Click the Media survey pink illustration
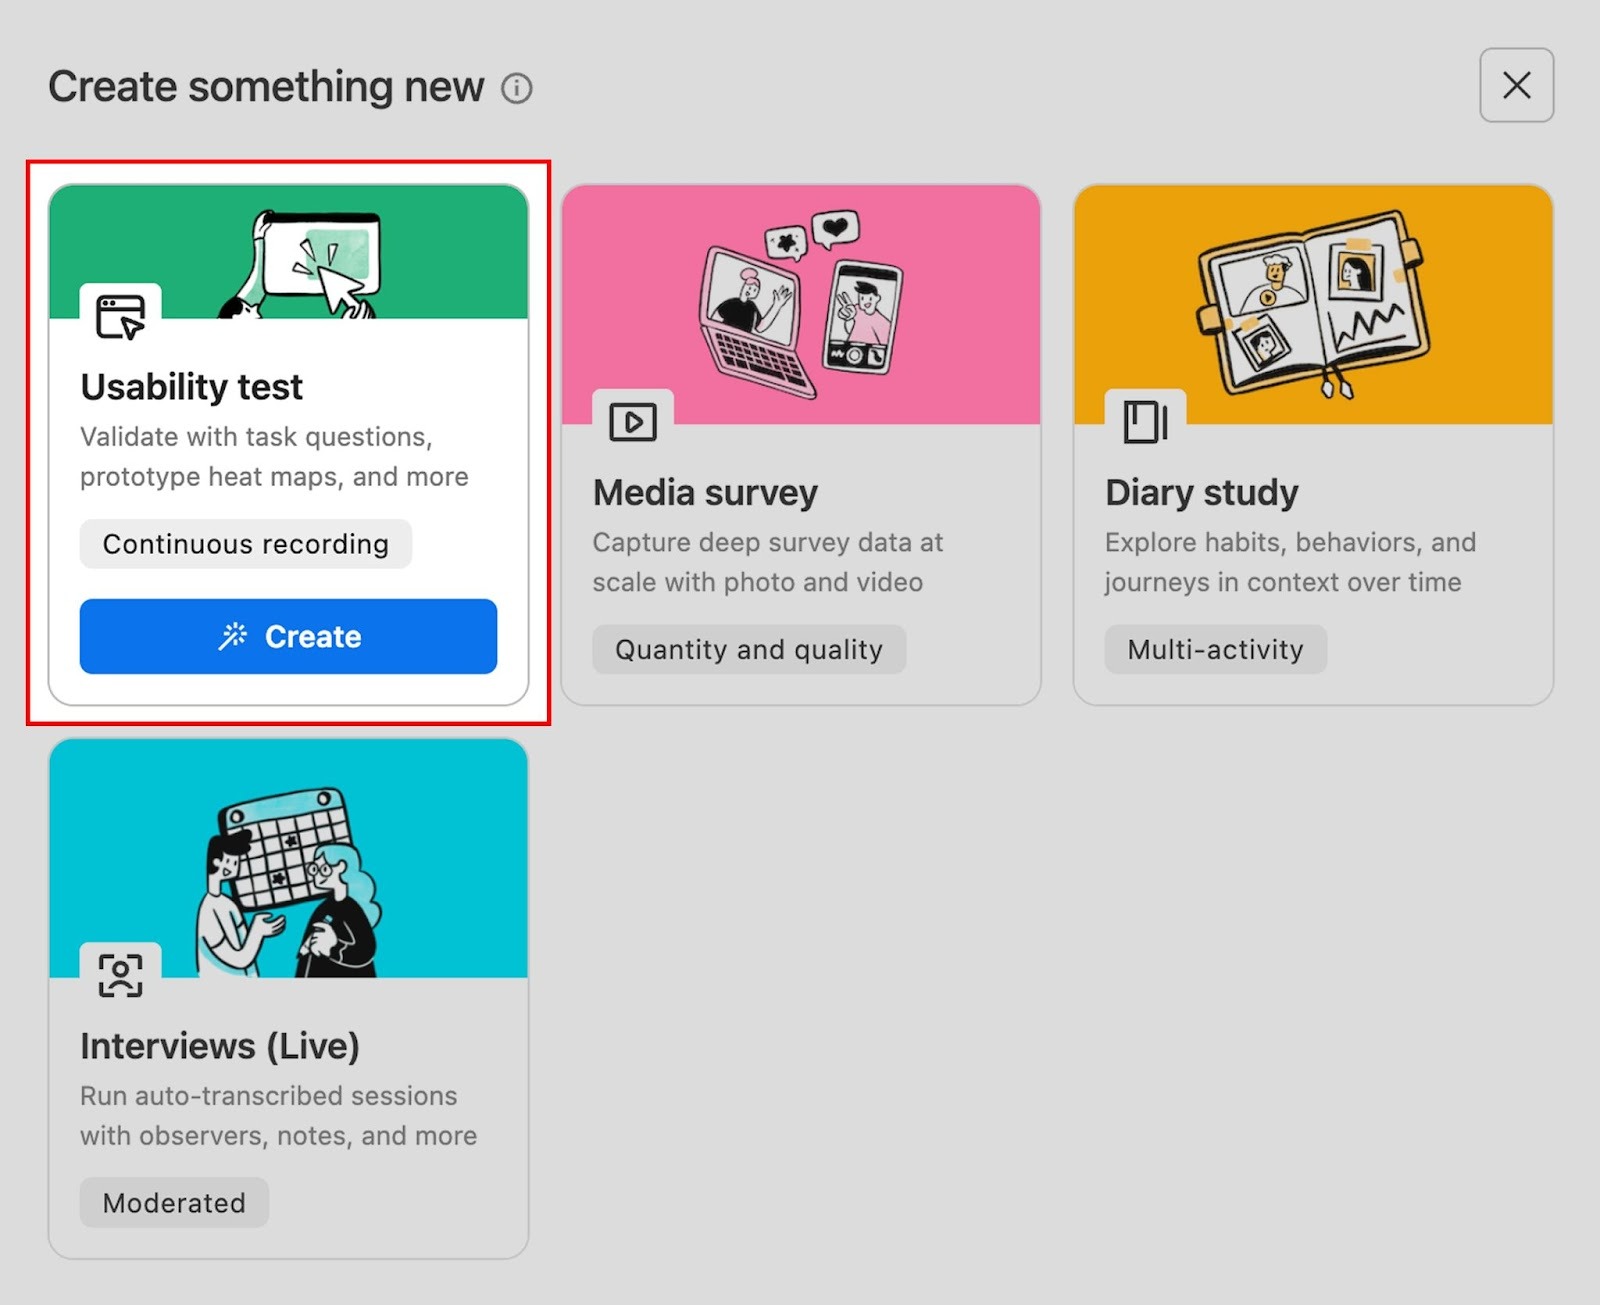 click(x=800, y=302)
